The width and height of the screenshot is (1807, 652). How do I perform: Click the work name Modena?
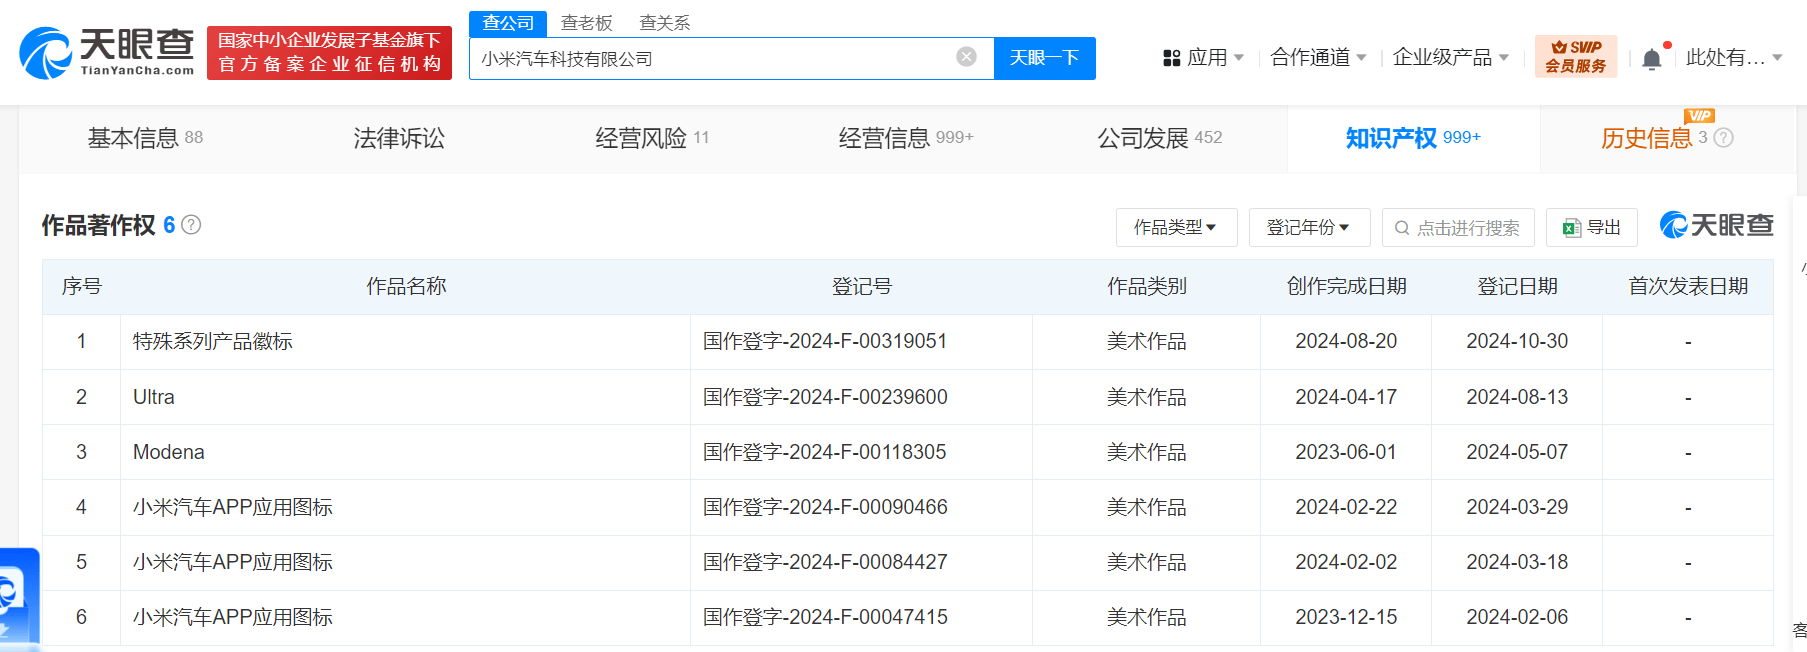point(168,452)
